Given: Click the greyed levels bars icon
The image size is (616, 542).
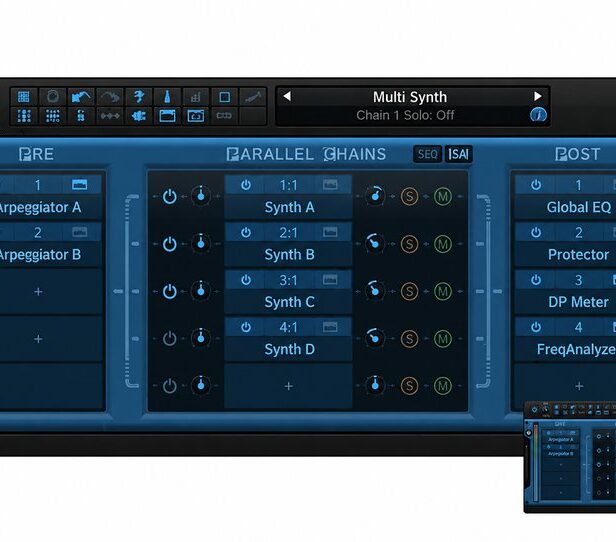Looking at the screenshot, I should pyautogui.click(x=196, y=97).
